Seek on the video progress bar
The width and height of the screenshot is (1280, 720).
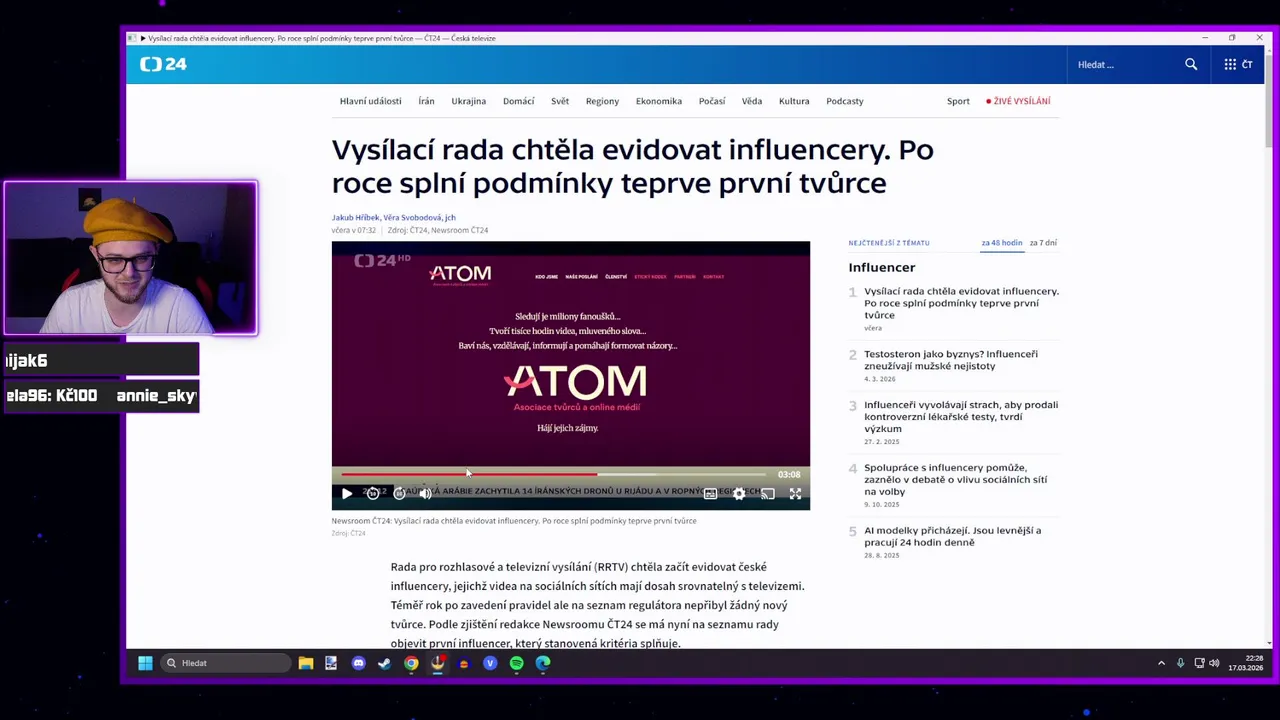pos(553,474)
